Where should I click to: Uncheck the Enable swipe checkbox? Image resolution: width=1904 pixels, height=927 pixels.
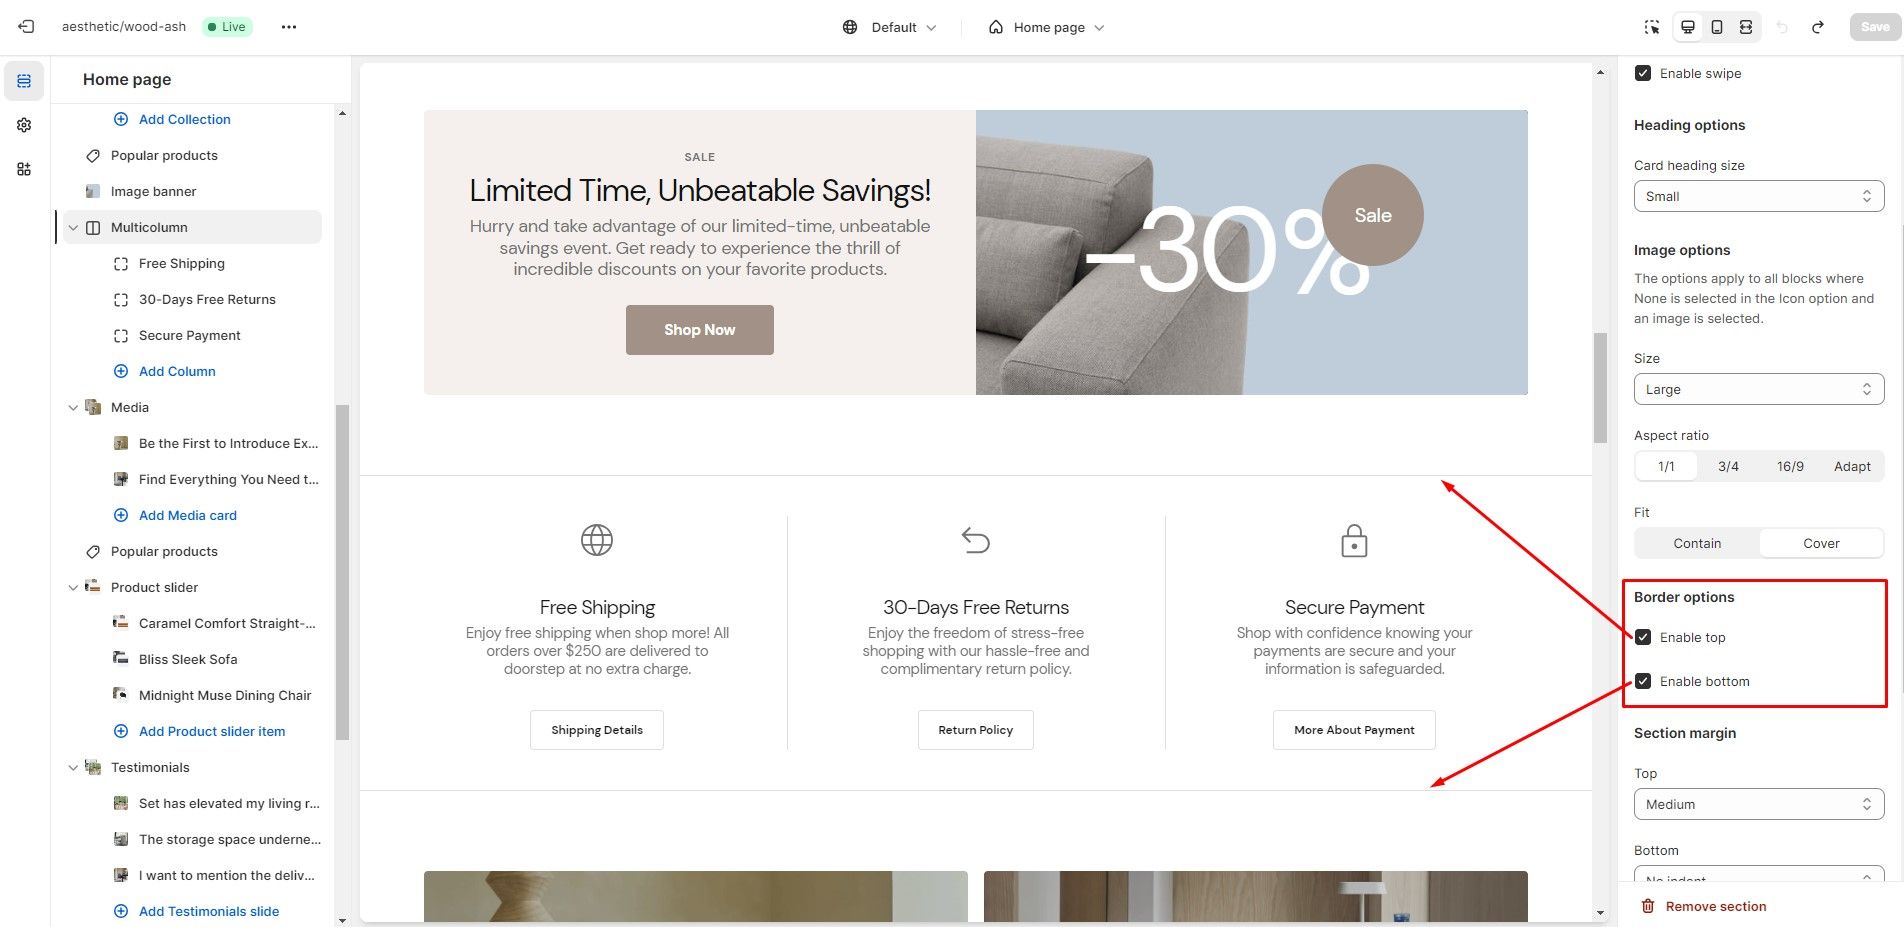1643,73
